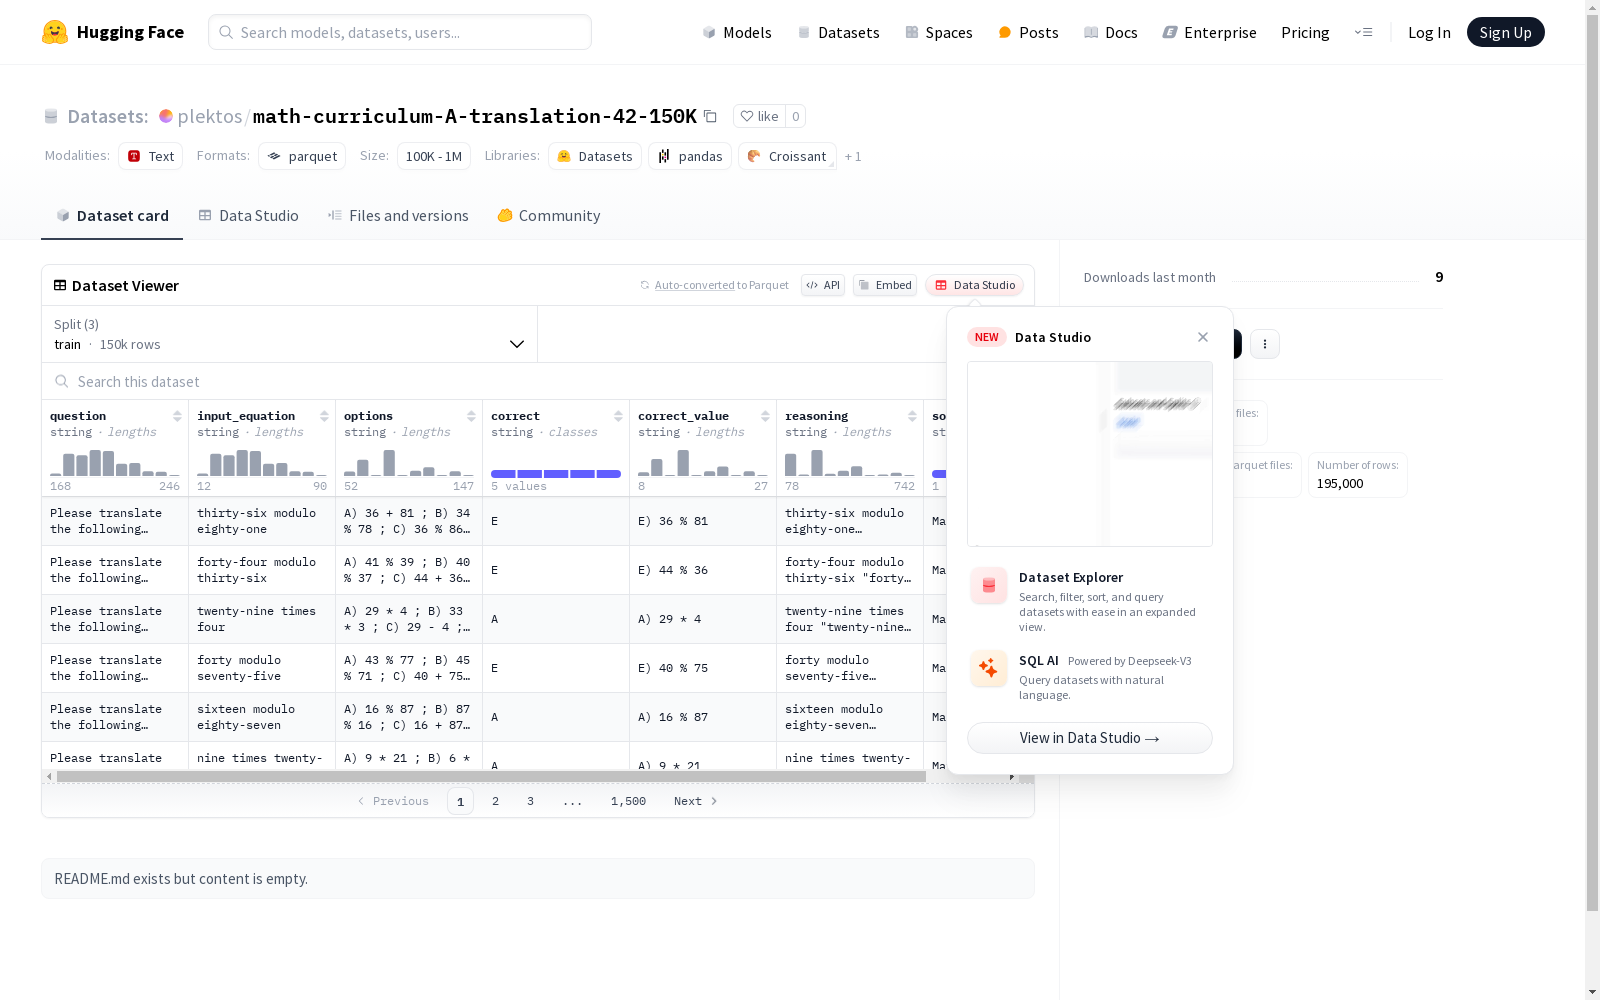The height and width of the screenshot is (1000, 1600).
Task: Click the plektos user avatar
Action: pos(166,116)
